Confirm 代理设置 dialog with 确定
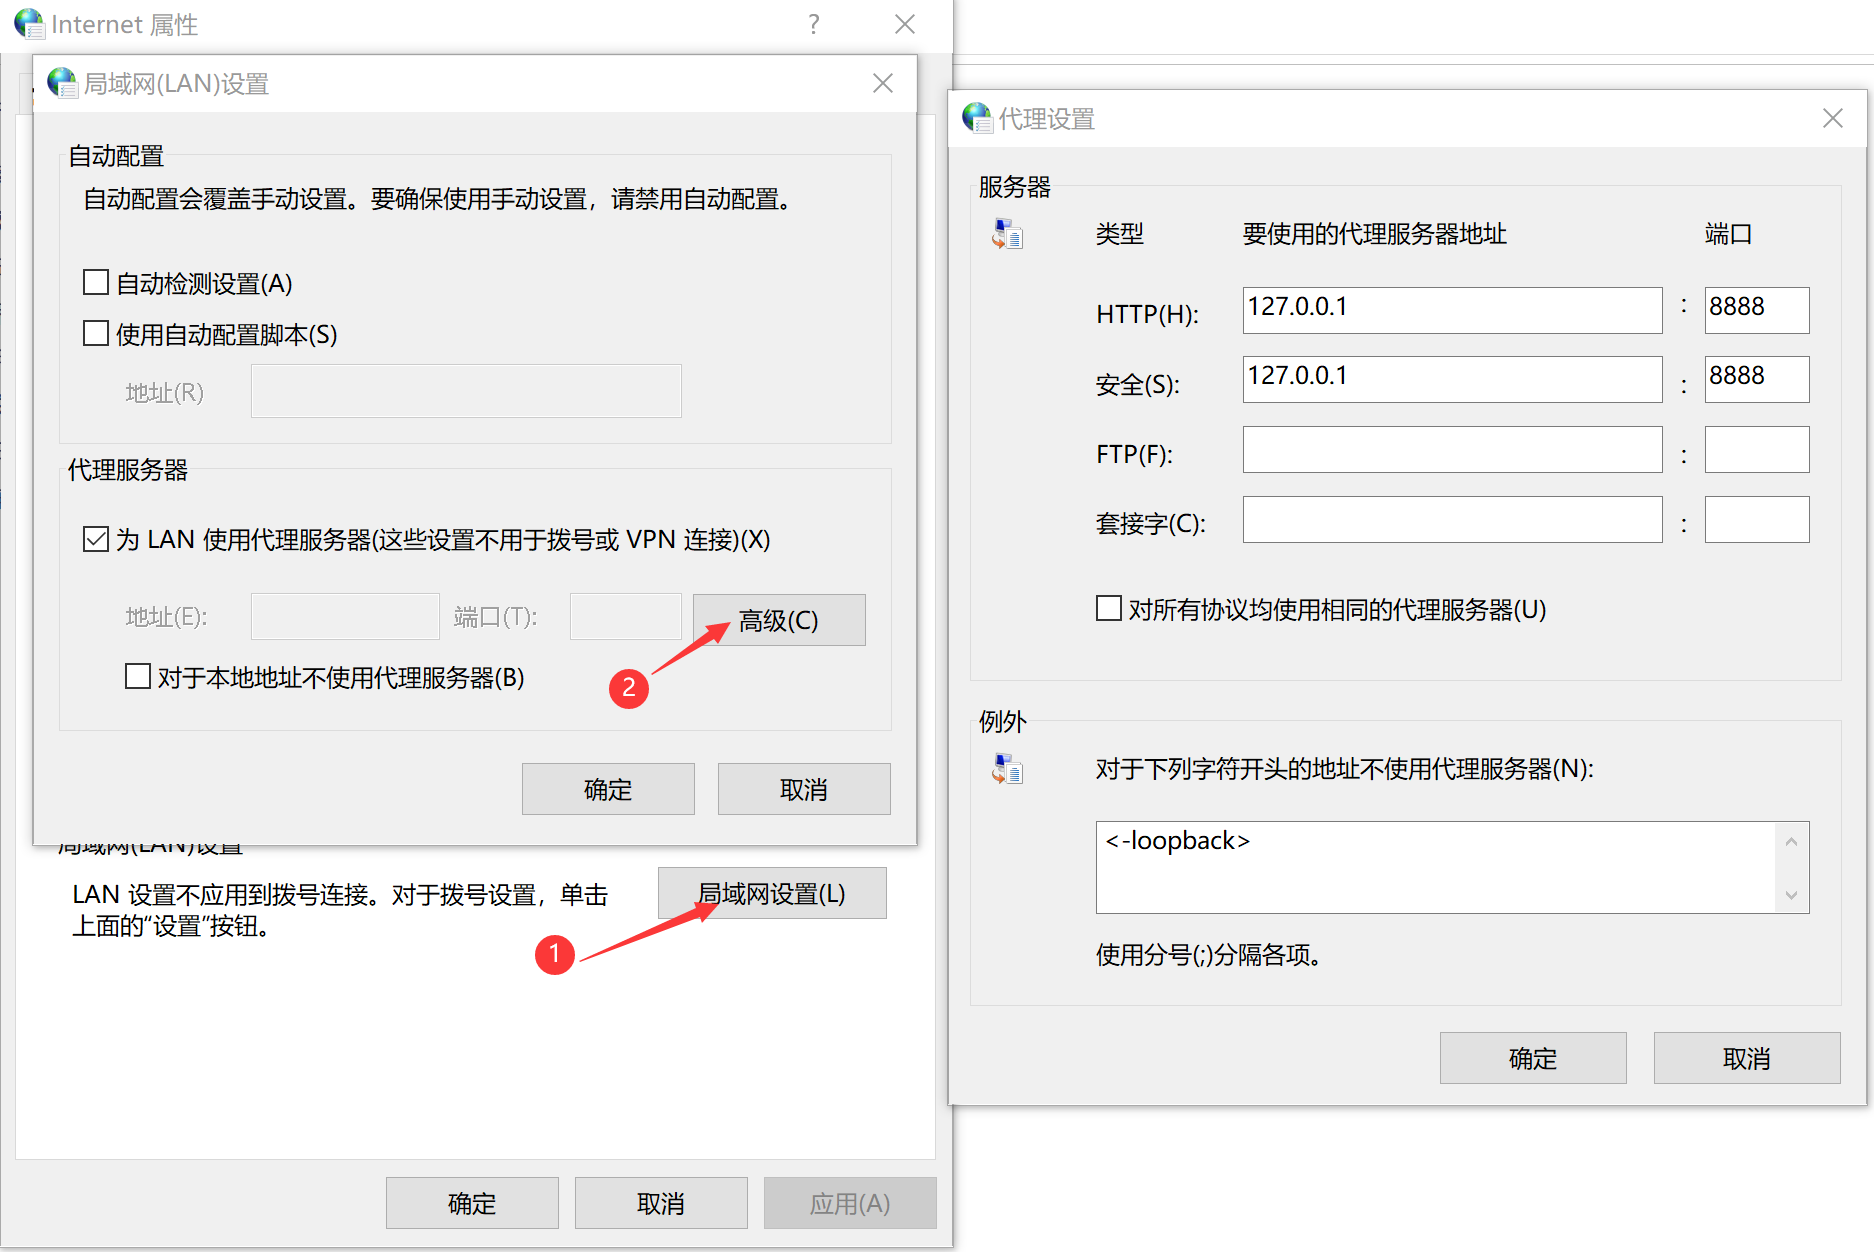Screen dimensions: 1874x1252 [1533, 1058]
